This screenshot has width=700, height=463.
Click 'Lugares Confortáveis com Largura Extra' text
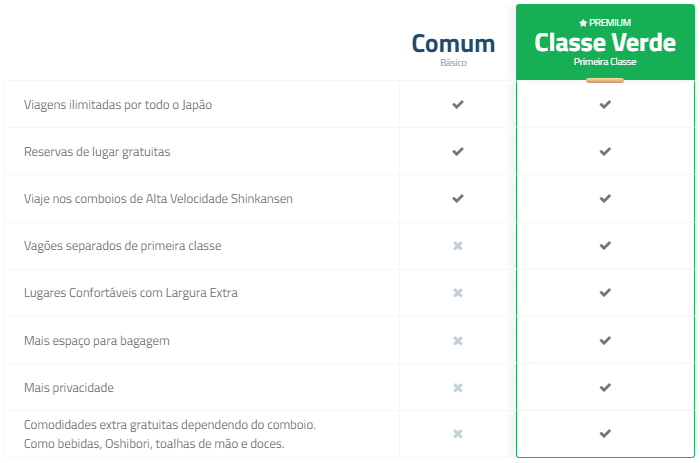point(130,293)
